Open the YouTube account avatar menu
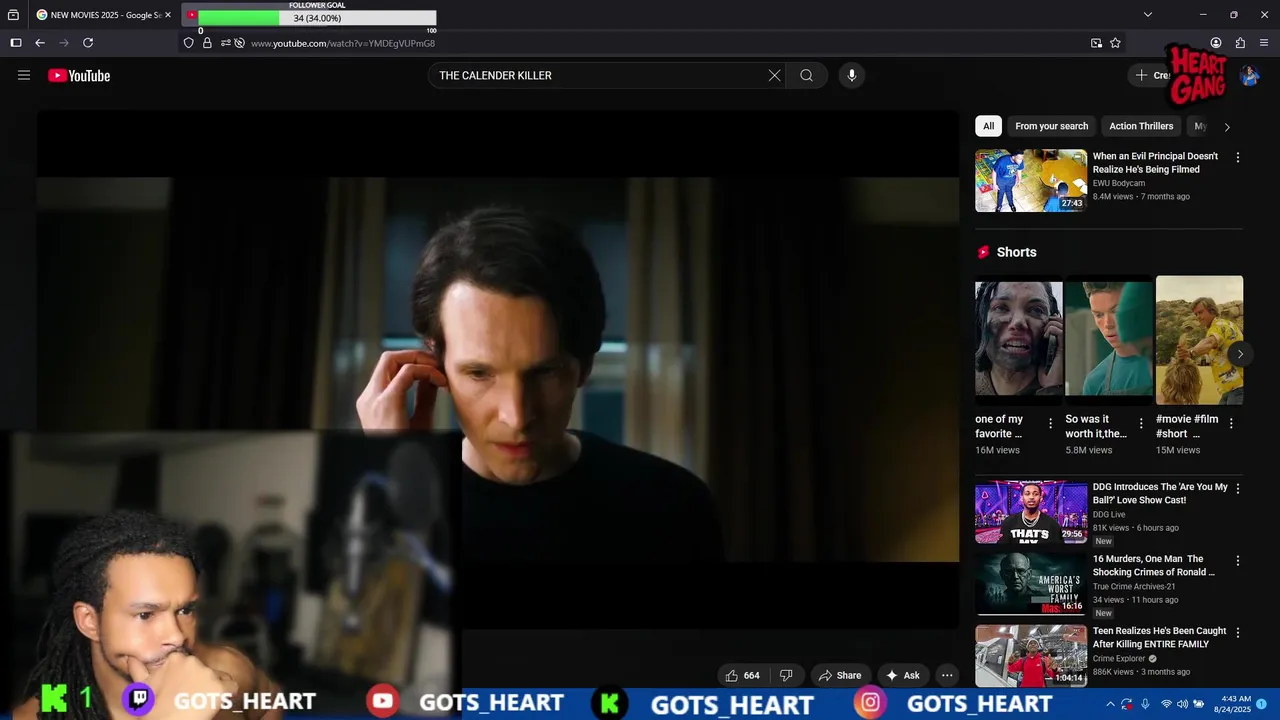The width and height of the screenshot is (1280, 720). pyautogui.click(x=1249, y=75)
